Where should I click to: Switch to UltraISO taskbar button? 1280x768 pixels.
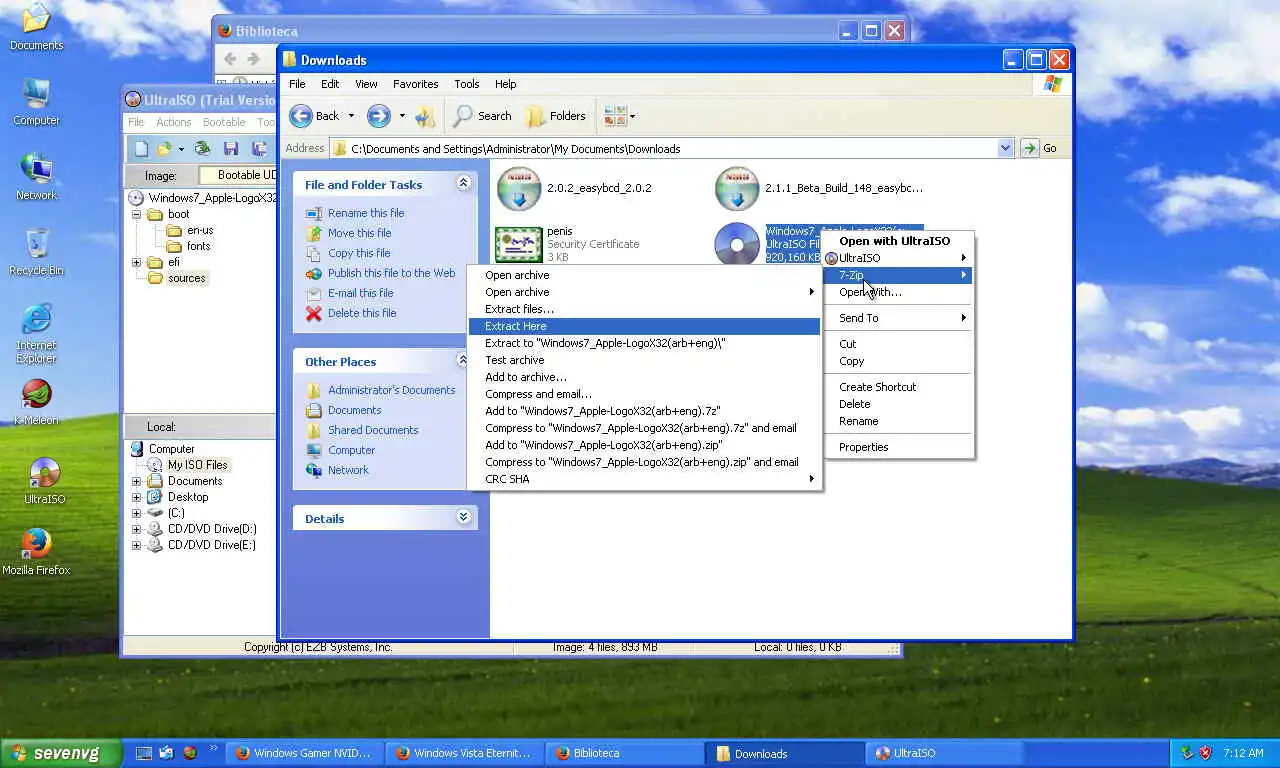point(943,753)
